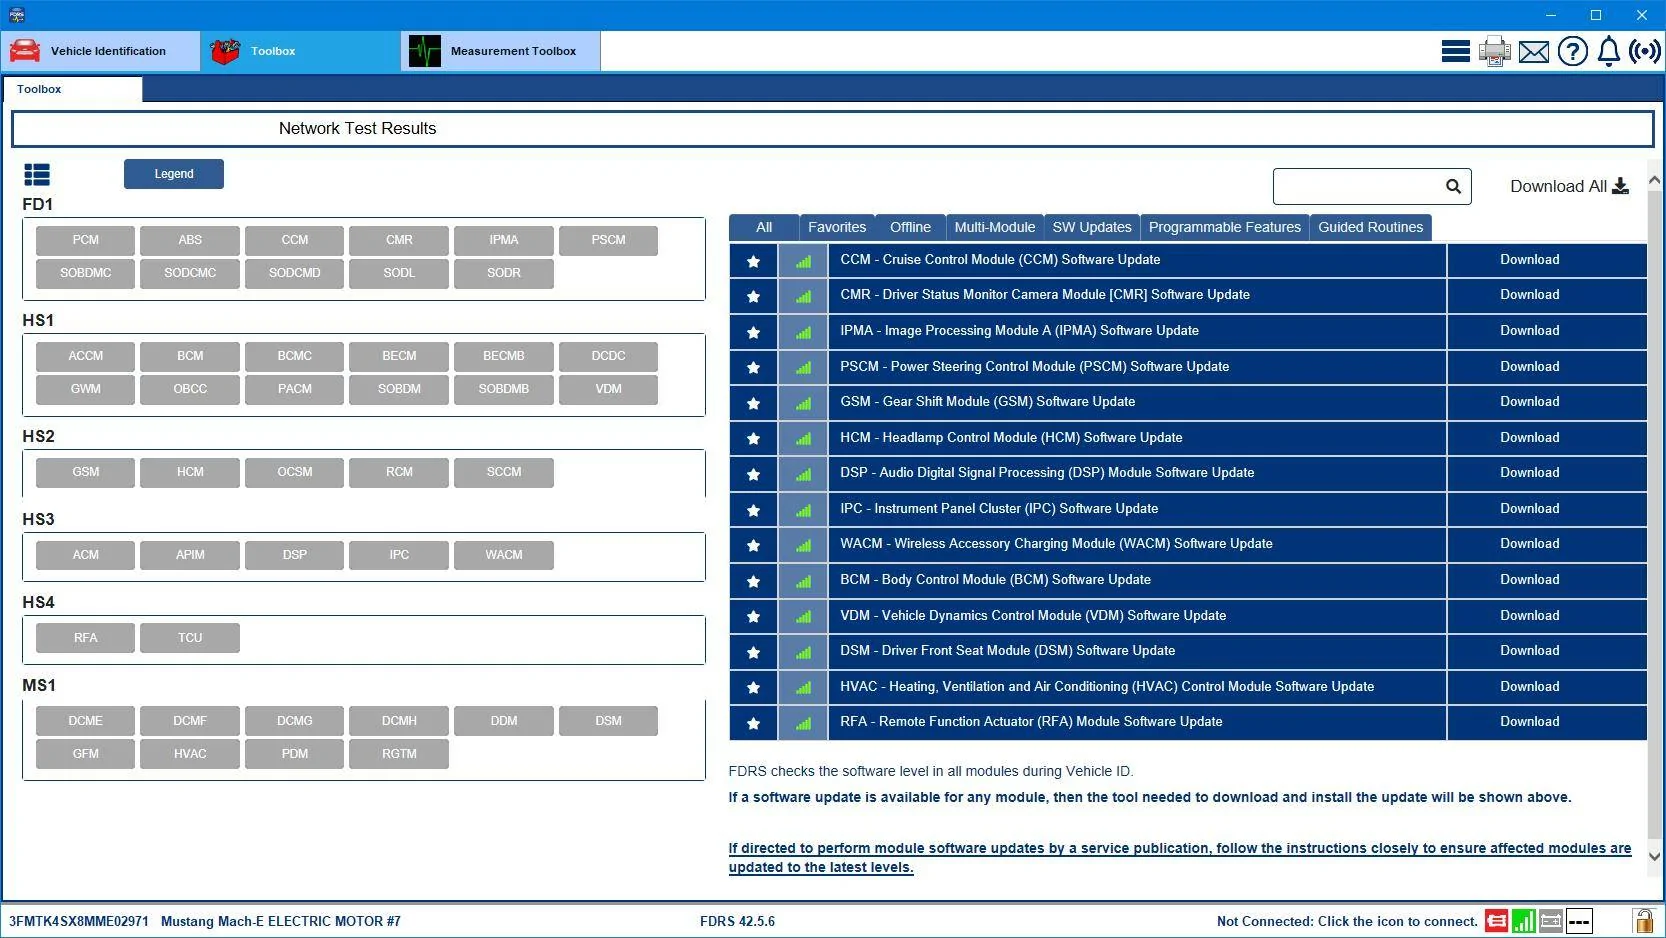This screenshot has height=938, width=1666.
Task: Click the Legend button
Action: coord(174,174)
